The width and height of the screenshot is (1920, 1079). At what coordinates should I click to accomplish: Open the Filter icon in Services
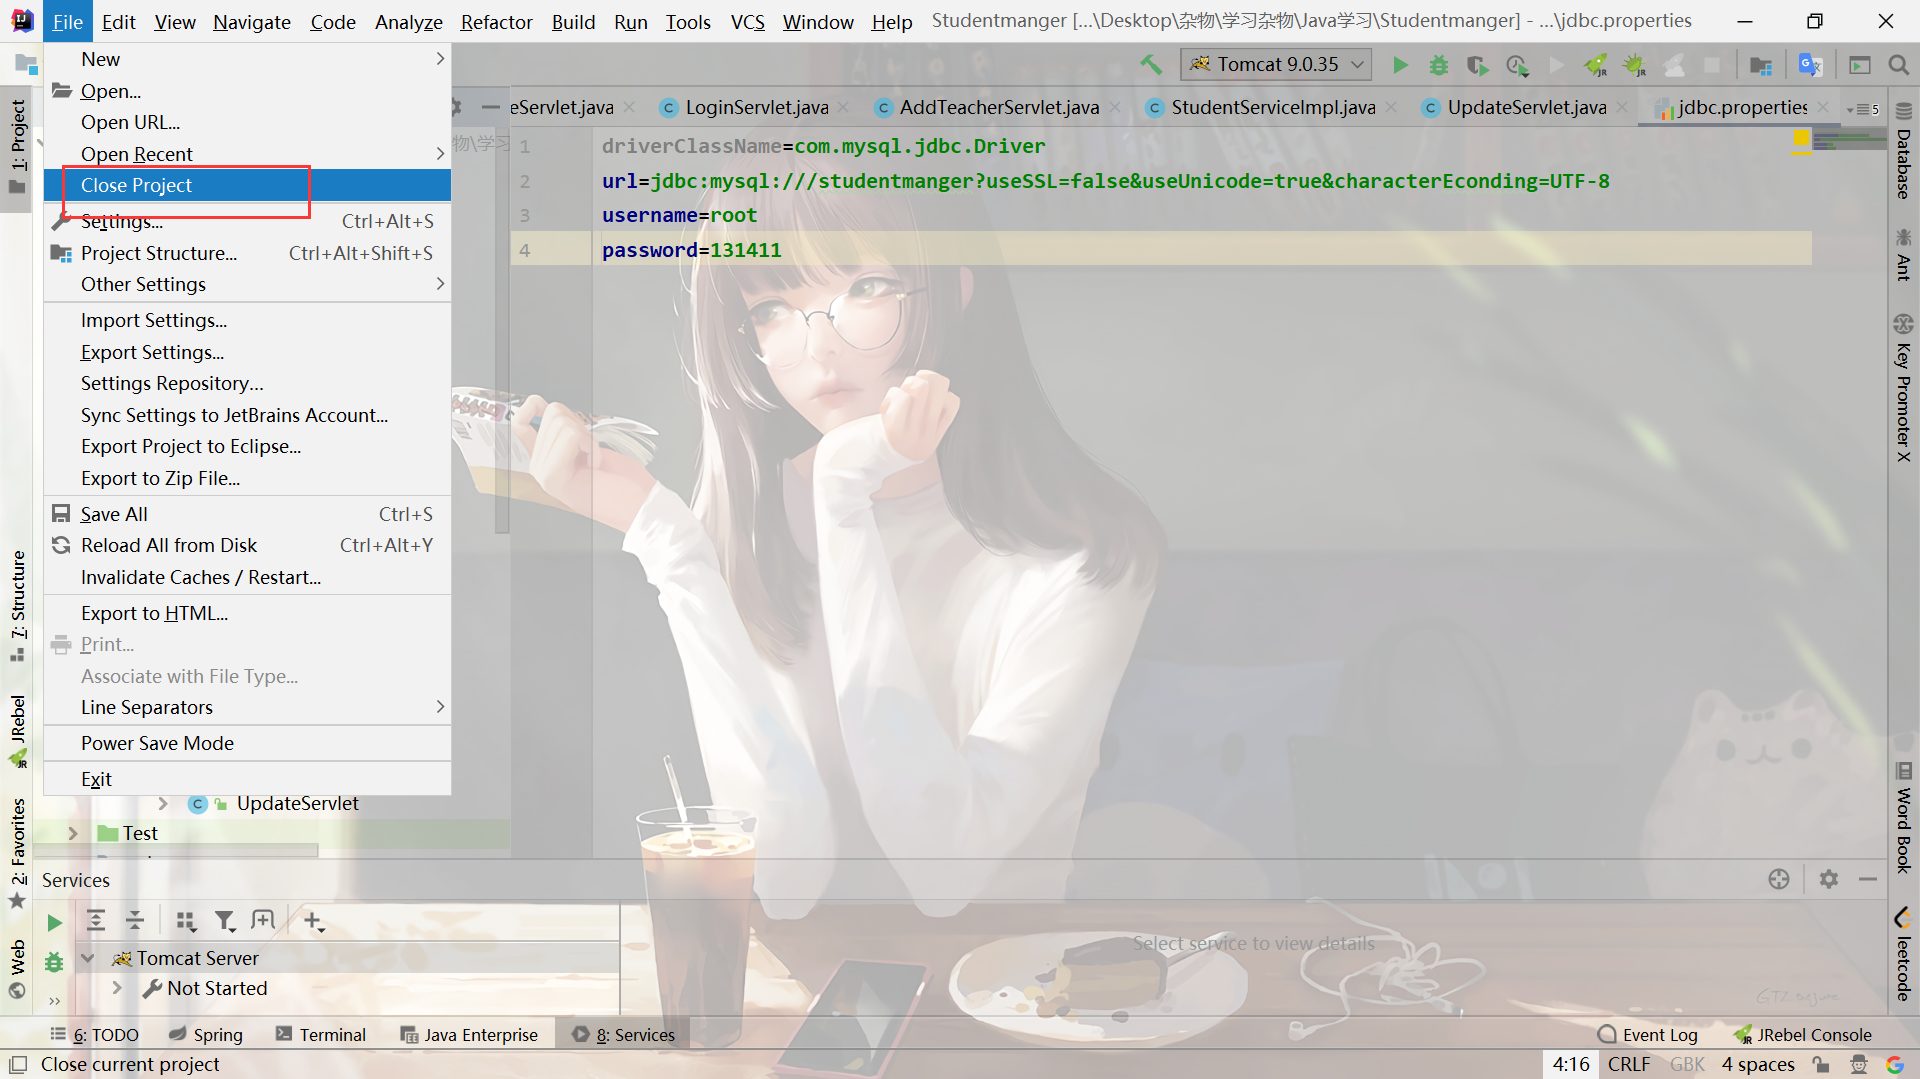pyautogui.click(x=225, y=921)
